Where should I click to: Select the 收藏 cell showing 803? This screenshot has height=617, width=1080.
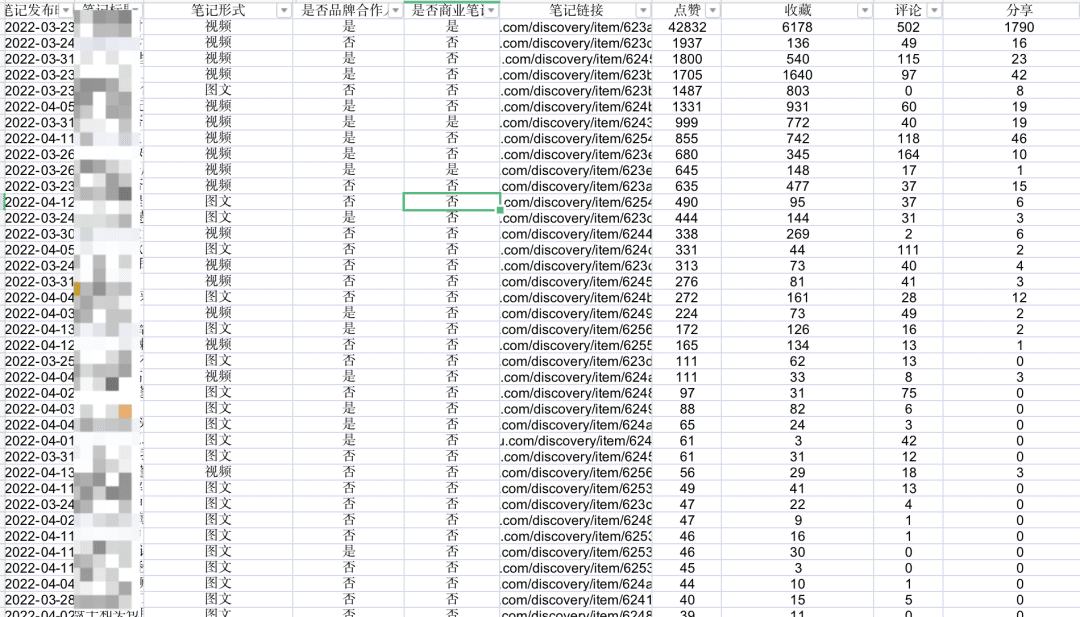[x=798, y=90]
